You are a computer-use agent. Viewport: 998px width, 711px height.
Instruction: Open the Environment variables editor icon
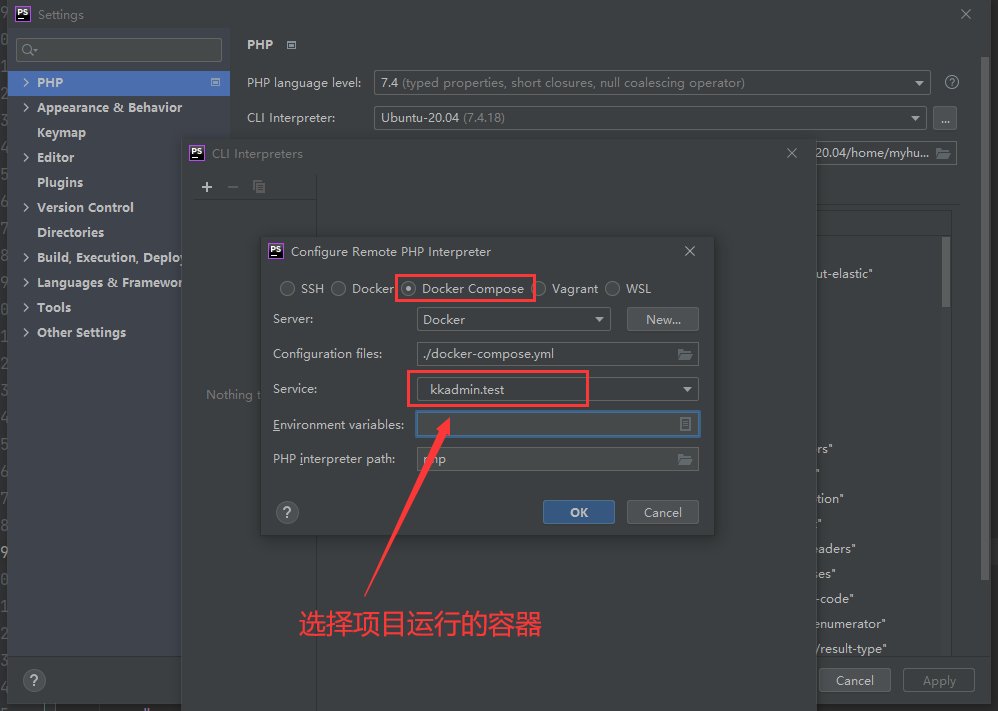coord(686,424)
